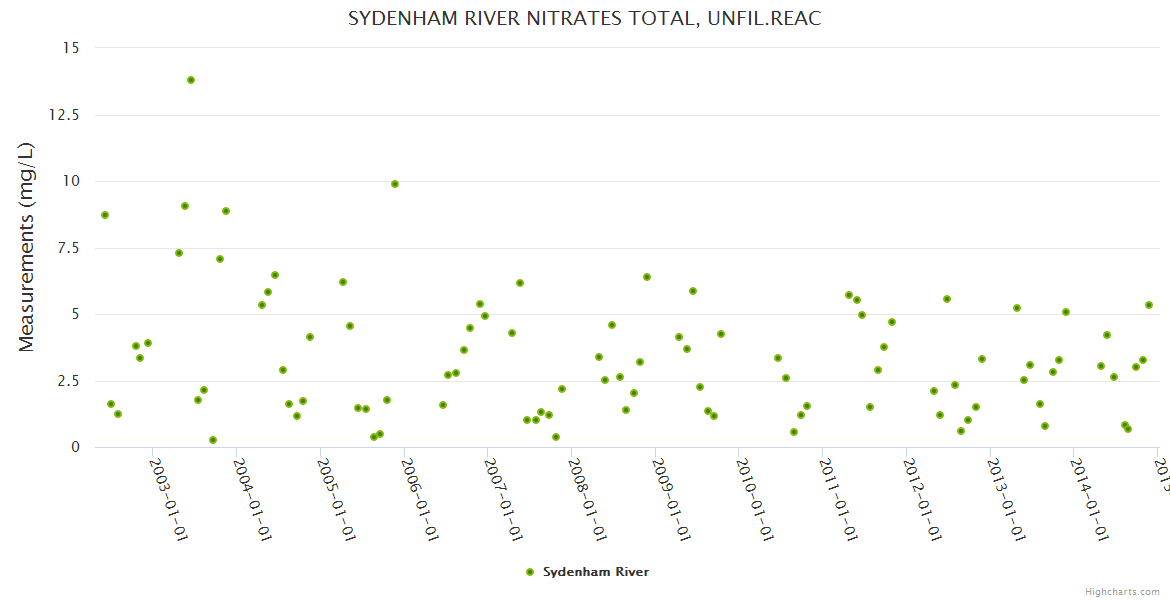Click the 15 label on the y-axis
Viewport: 1170px width, 600px height.
(72, 48)
